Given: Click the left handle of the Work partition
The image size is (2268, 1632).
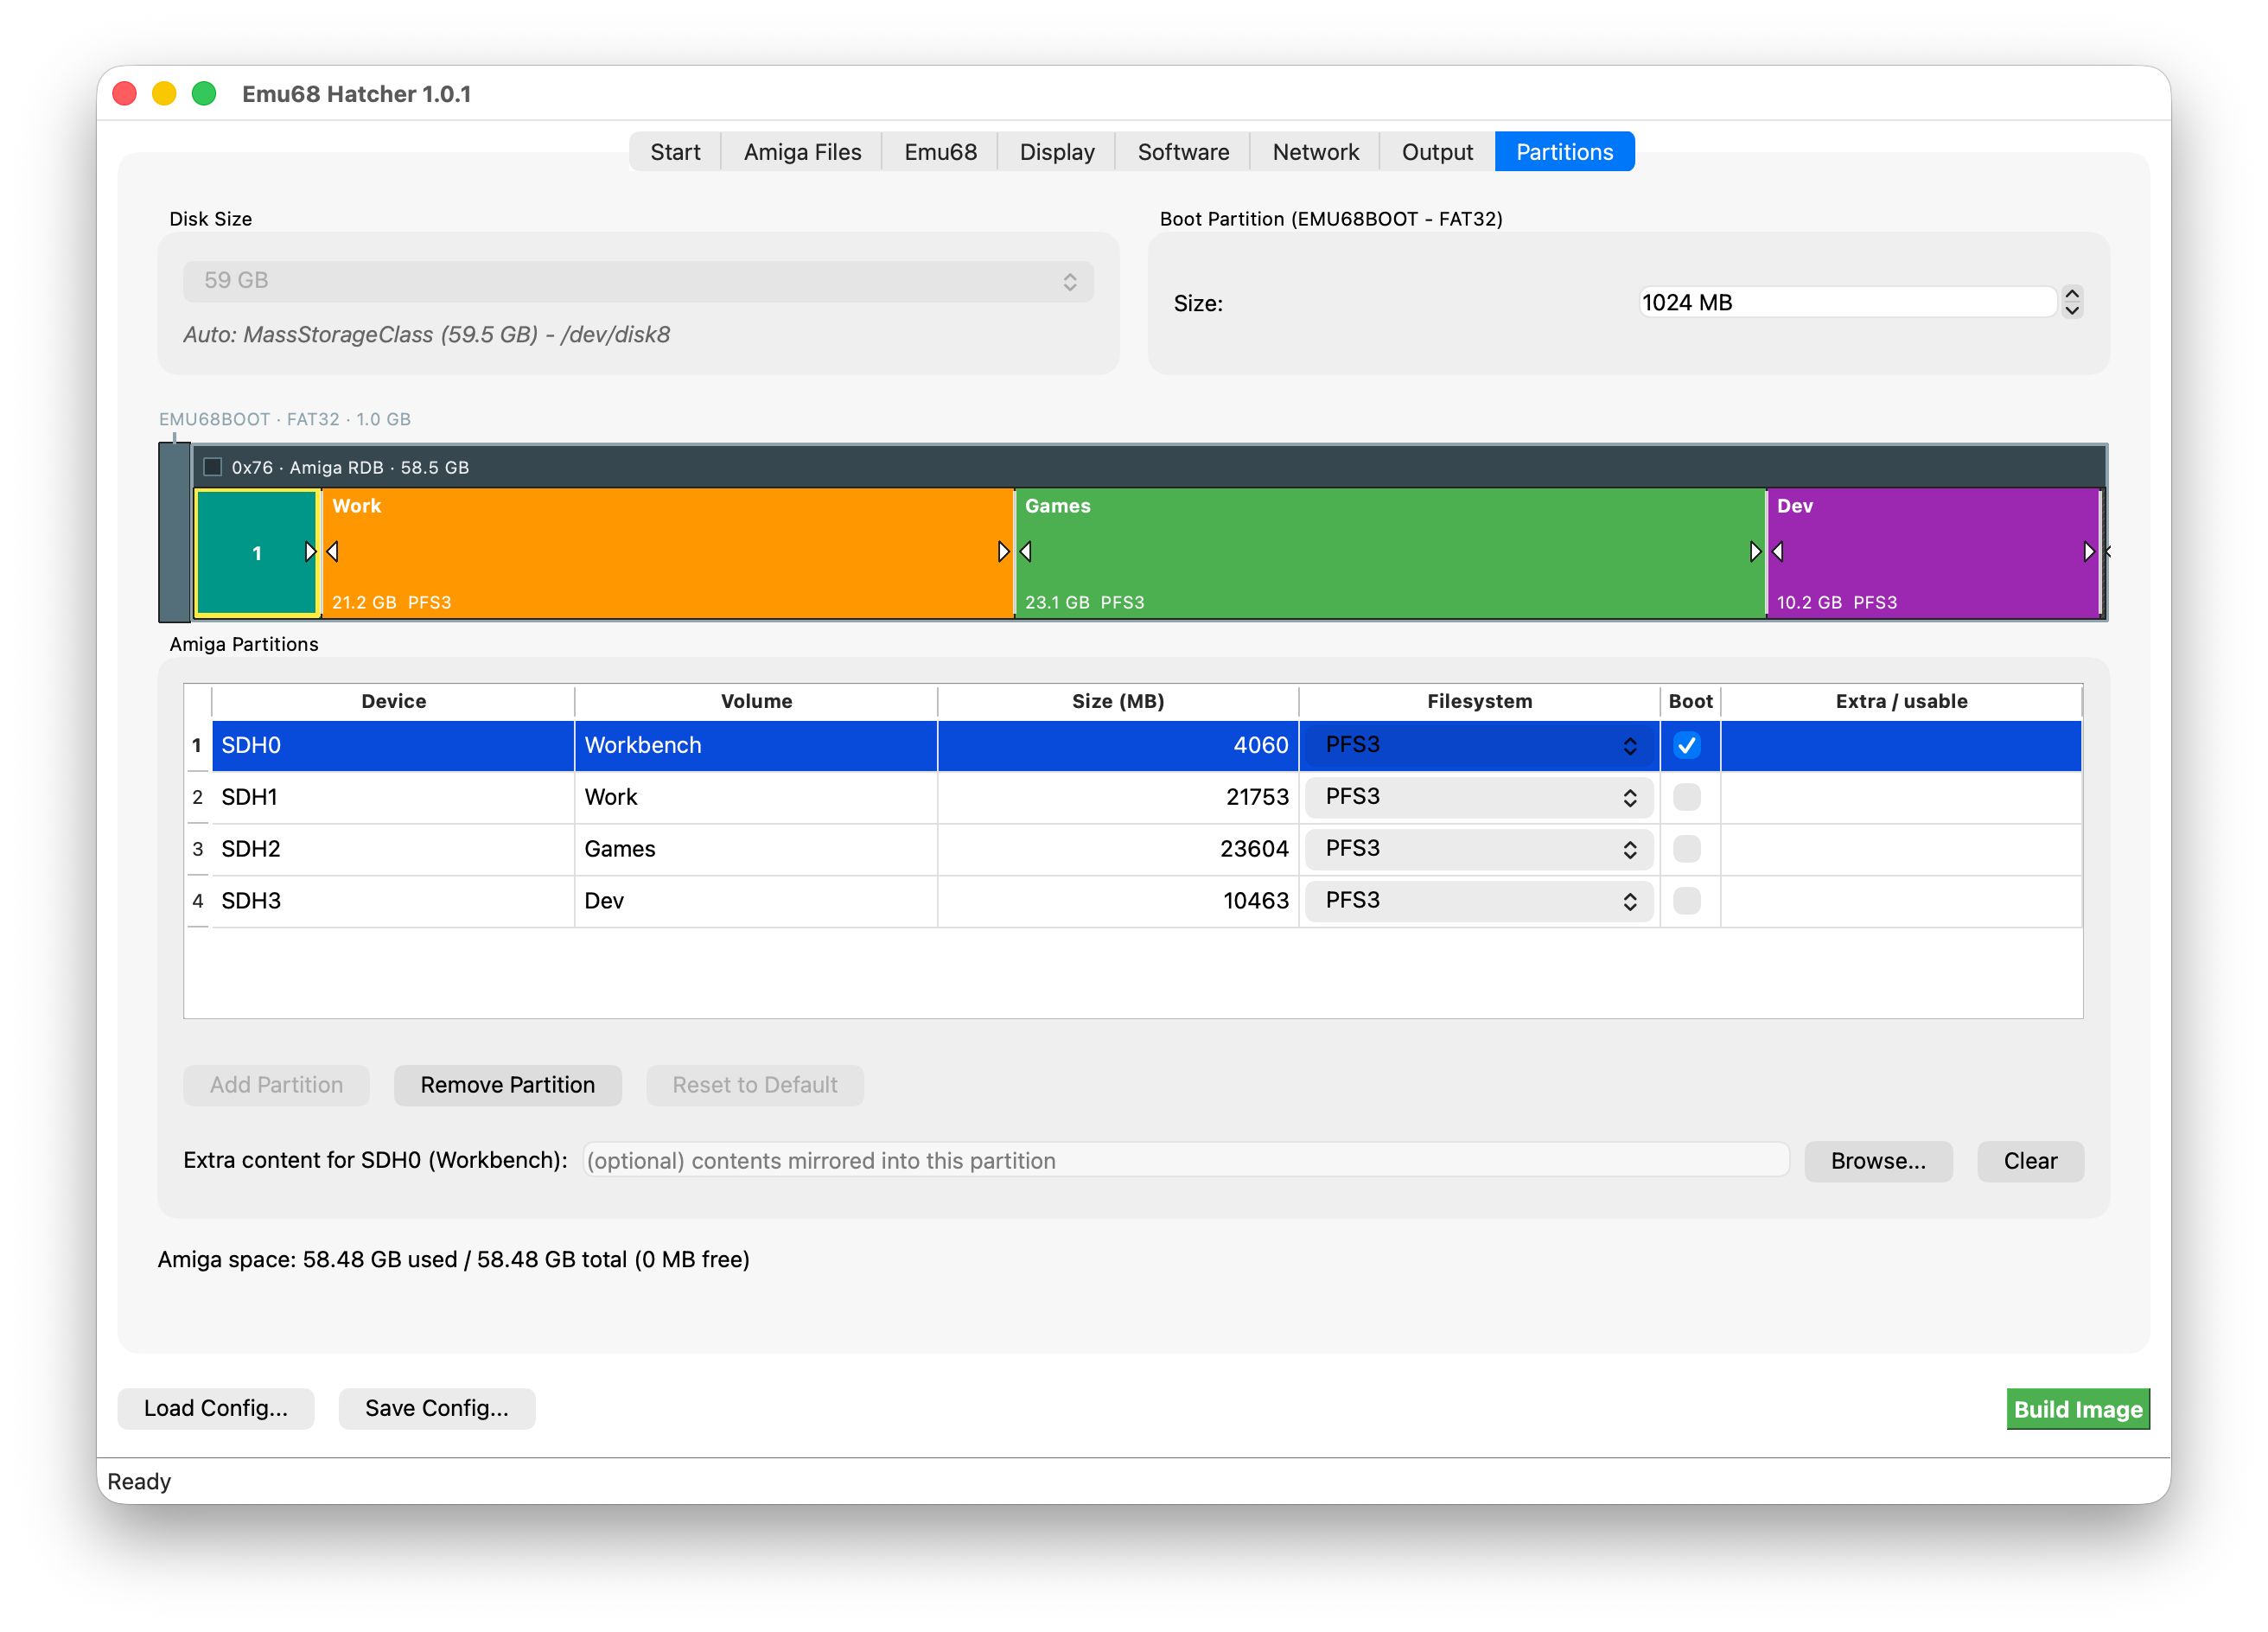Looking at the screenshot, I should [x=333, y=552].
